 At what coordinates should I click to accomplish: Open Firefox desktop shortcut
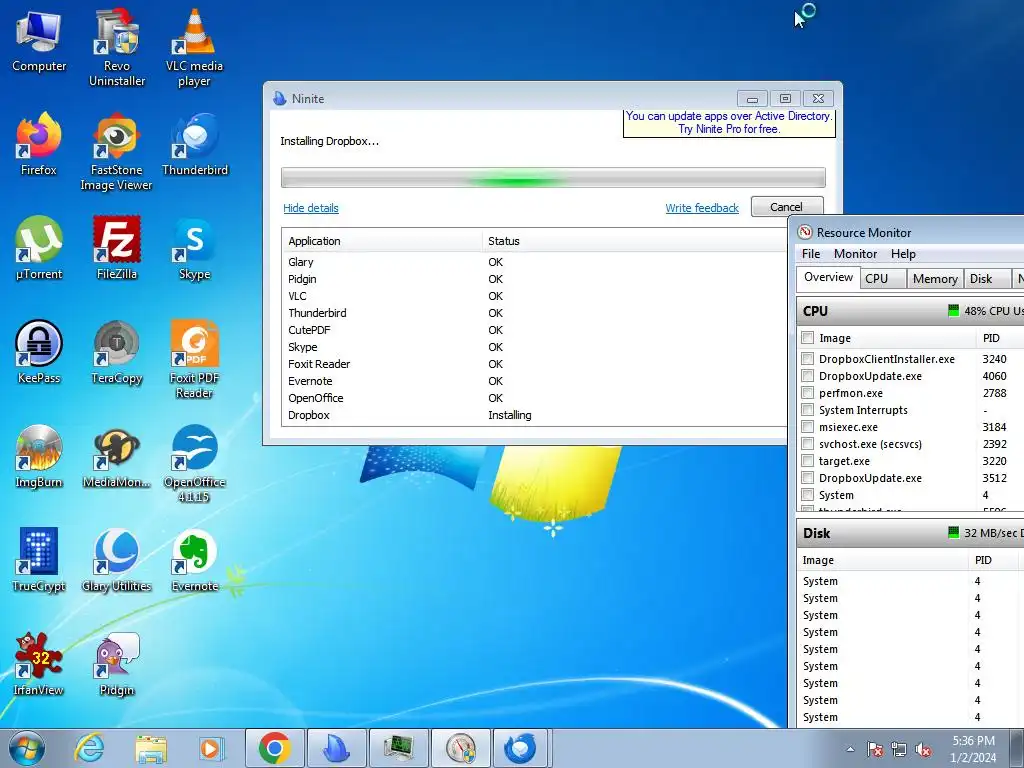pos(39,145)
